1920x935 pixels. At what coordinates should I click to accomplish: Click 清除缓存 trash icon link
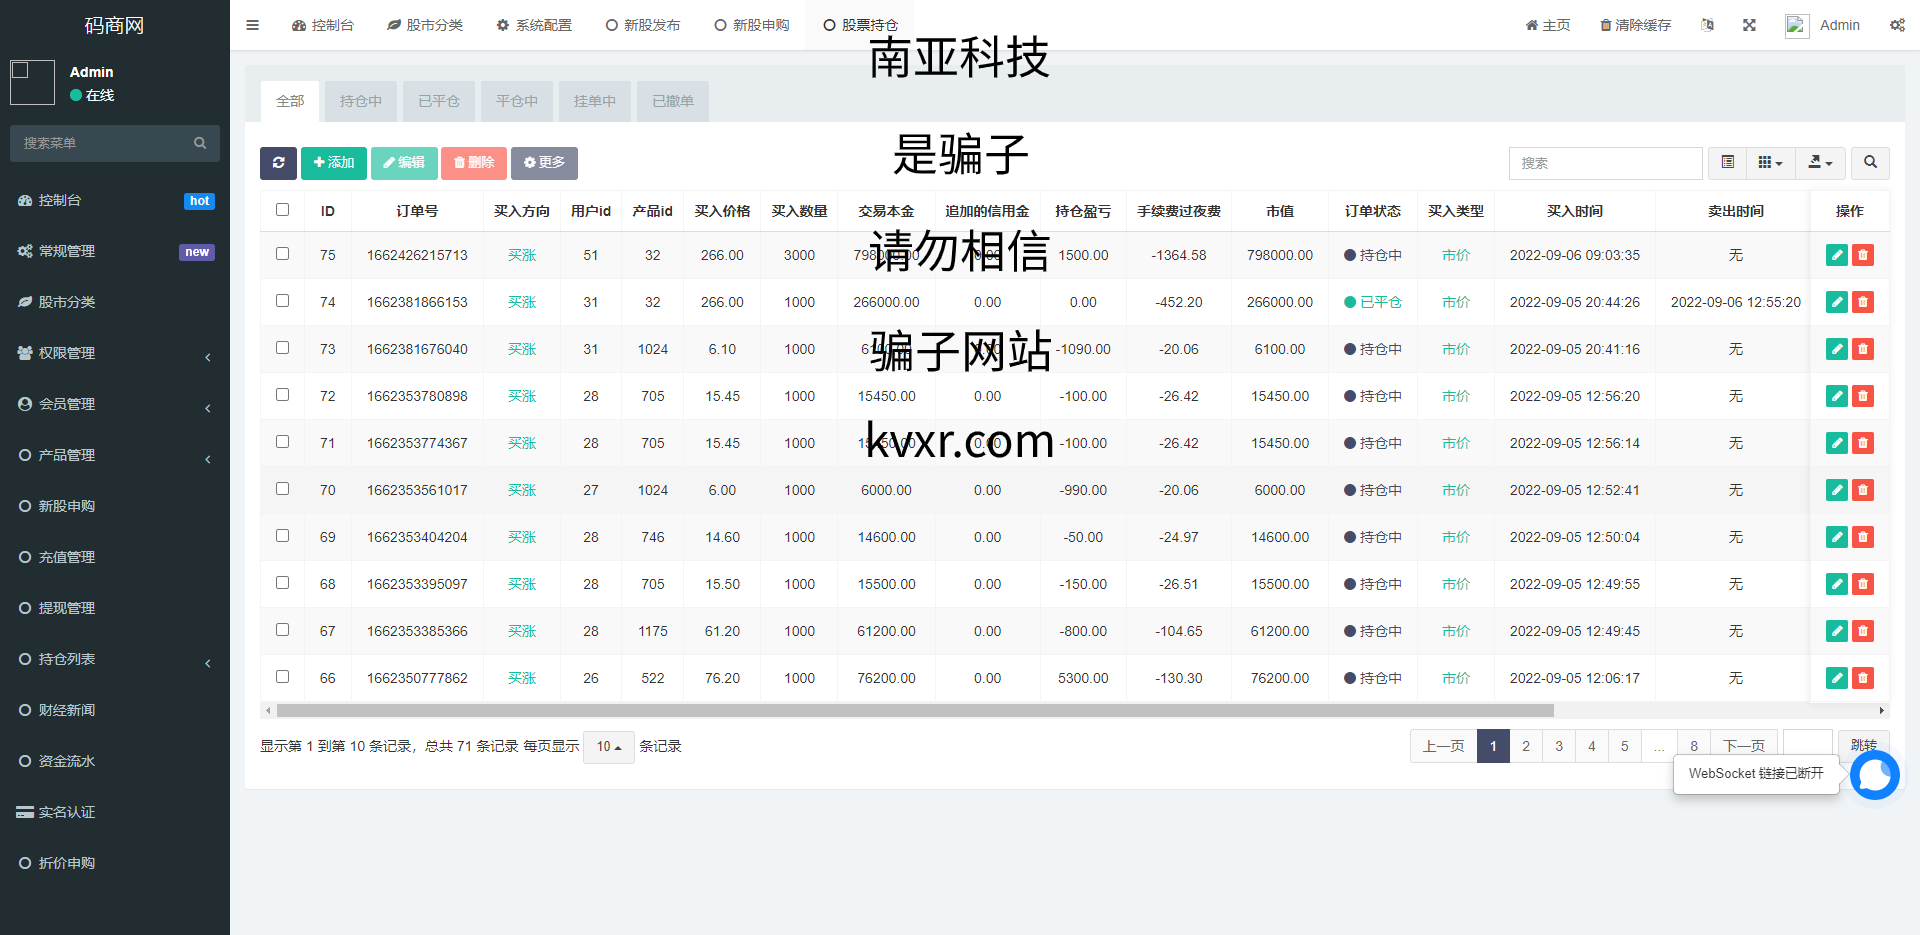click(x=1635, y=25)
